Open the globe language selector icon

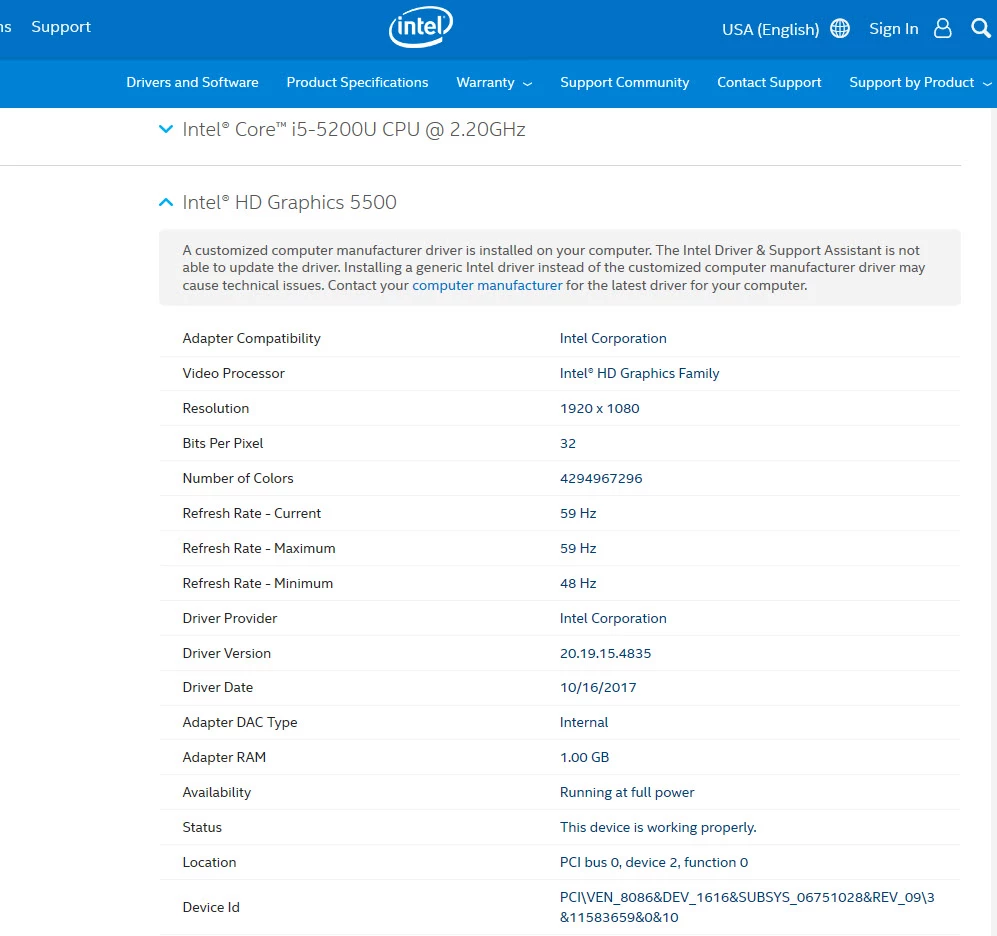coord(839,29)
